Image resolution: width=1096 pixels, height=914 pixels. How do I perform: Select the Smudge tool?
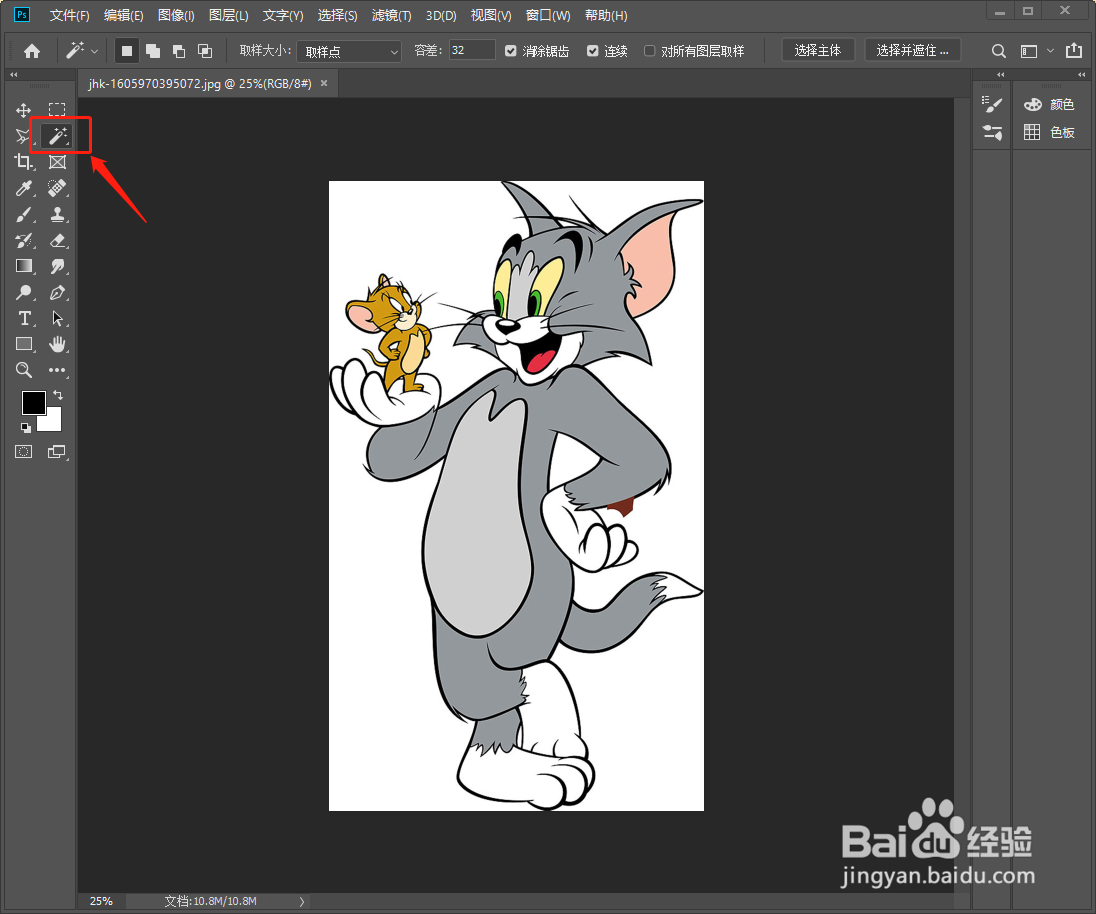[x=57, y=266]
